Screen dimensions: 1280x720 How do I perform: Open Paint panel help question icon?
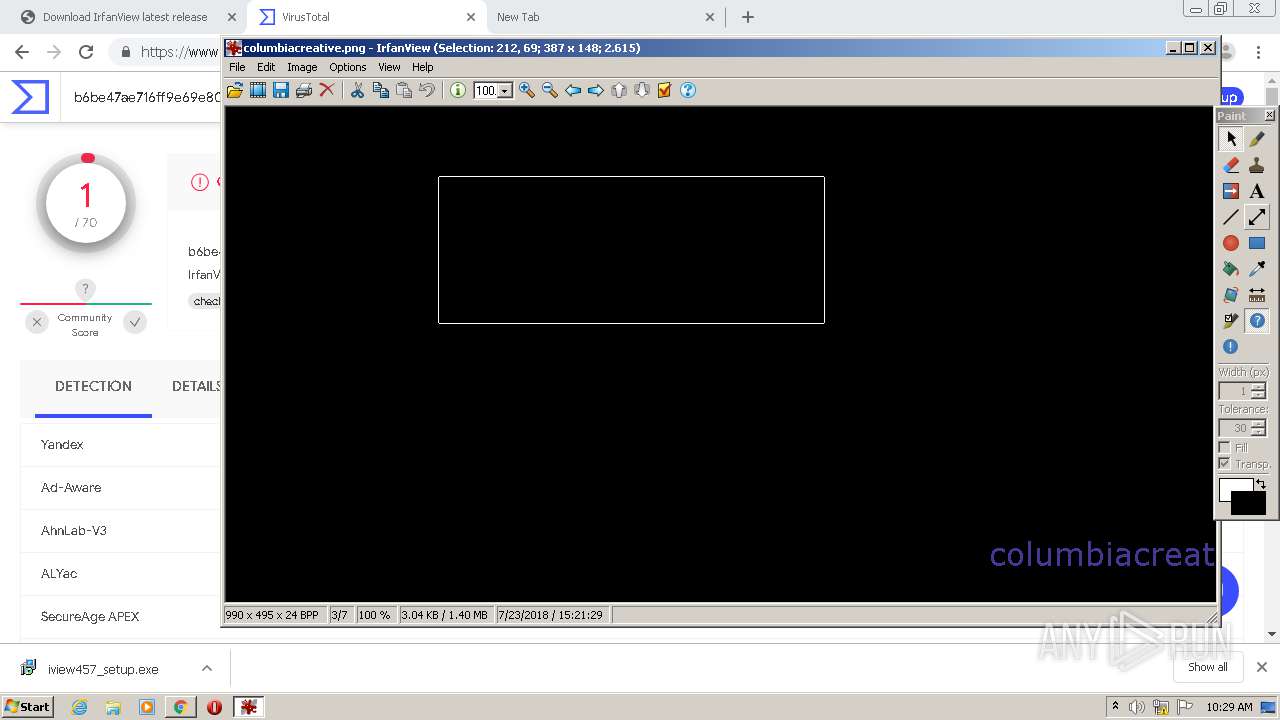pyautogui.click(x=1257, y=321)
